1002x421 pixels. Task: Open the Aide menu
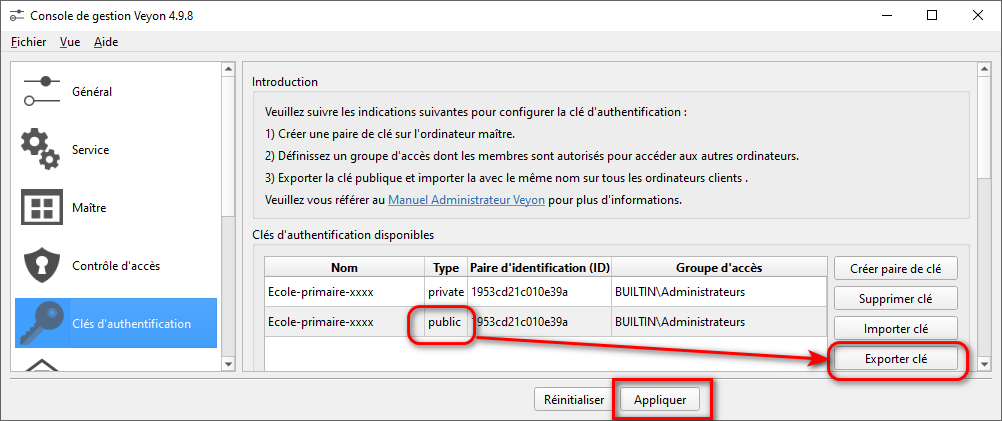[106, 42]
